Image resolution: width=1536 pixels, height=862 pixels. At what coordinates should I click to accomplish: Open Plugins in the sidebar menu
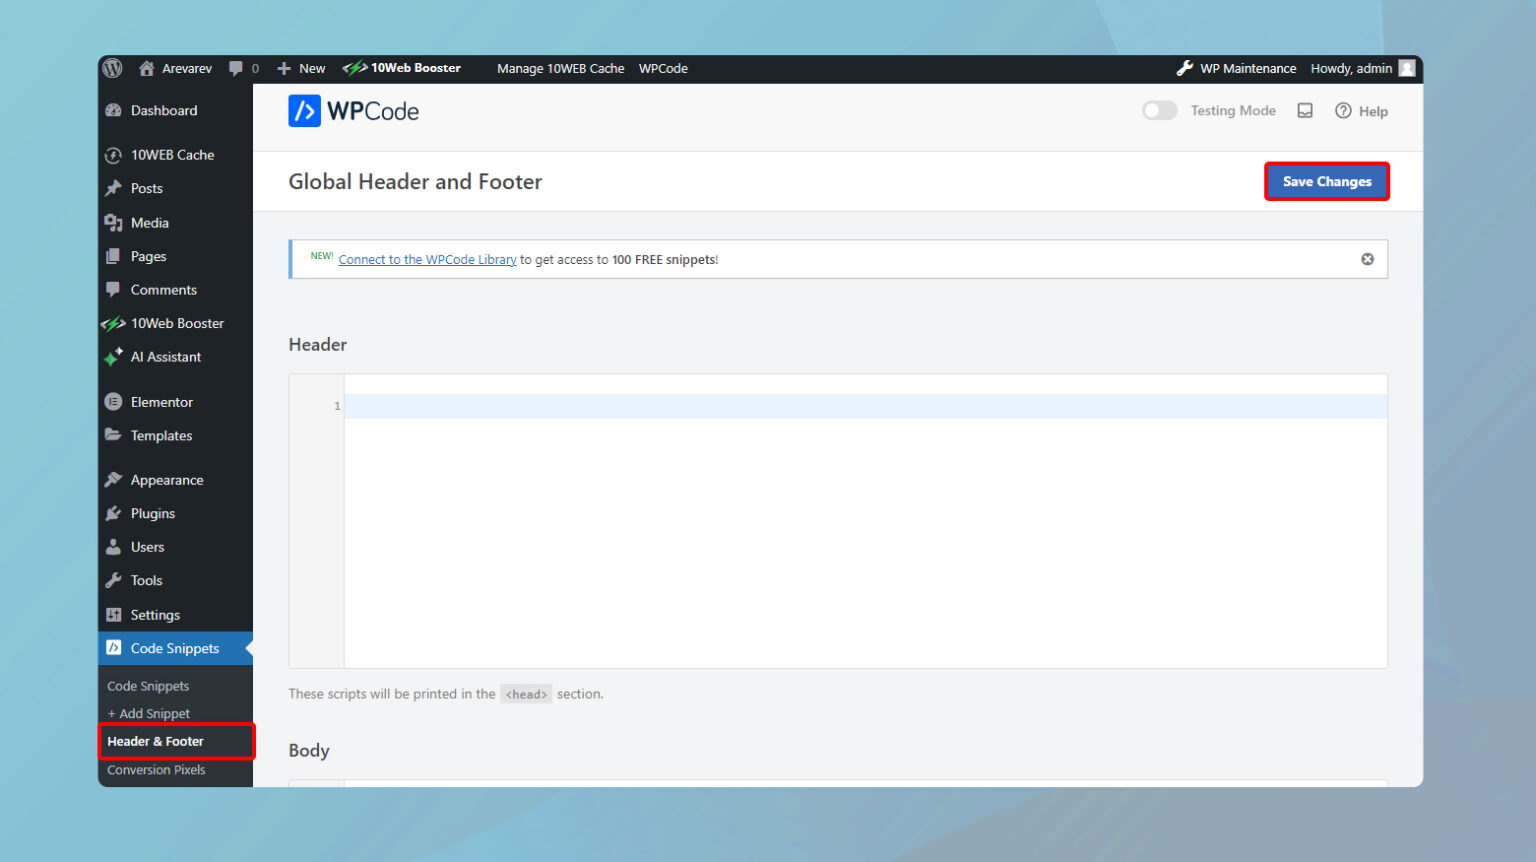(x=153, y=513)
